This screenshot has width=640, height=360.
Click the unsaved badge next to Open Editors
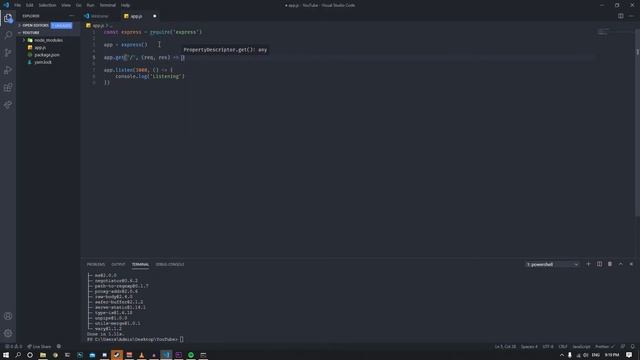pos(62,25)
